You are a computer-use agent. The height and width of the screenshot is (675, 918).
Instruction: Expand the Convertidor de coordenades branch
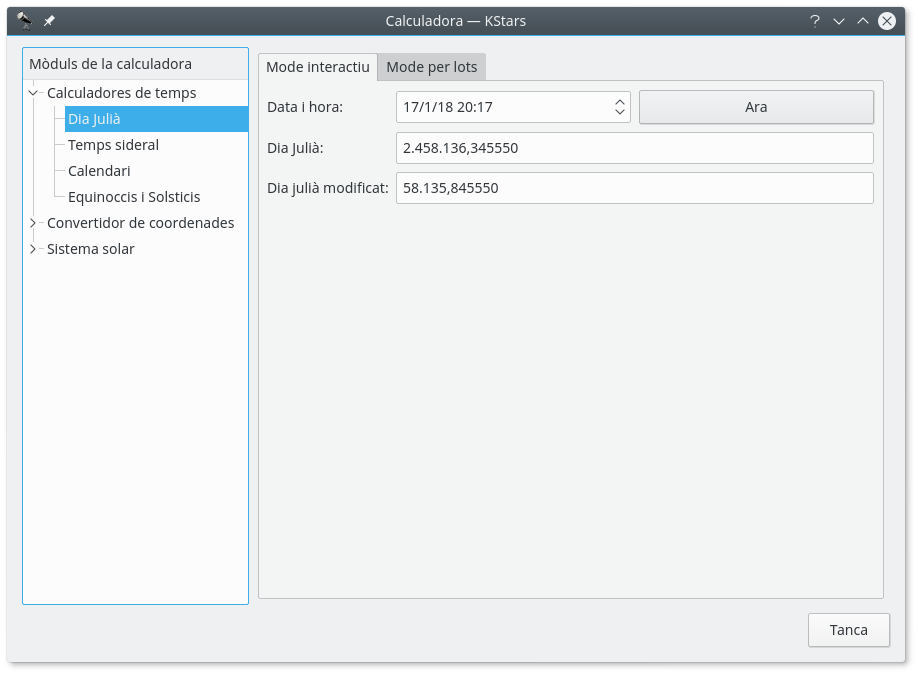tap(33, 223)
